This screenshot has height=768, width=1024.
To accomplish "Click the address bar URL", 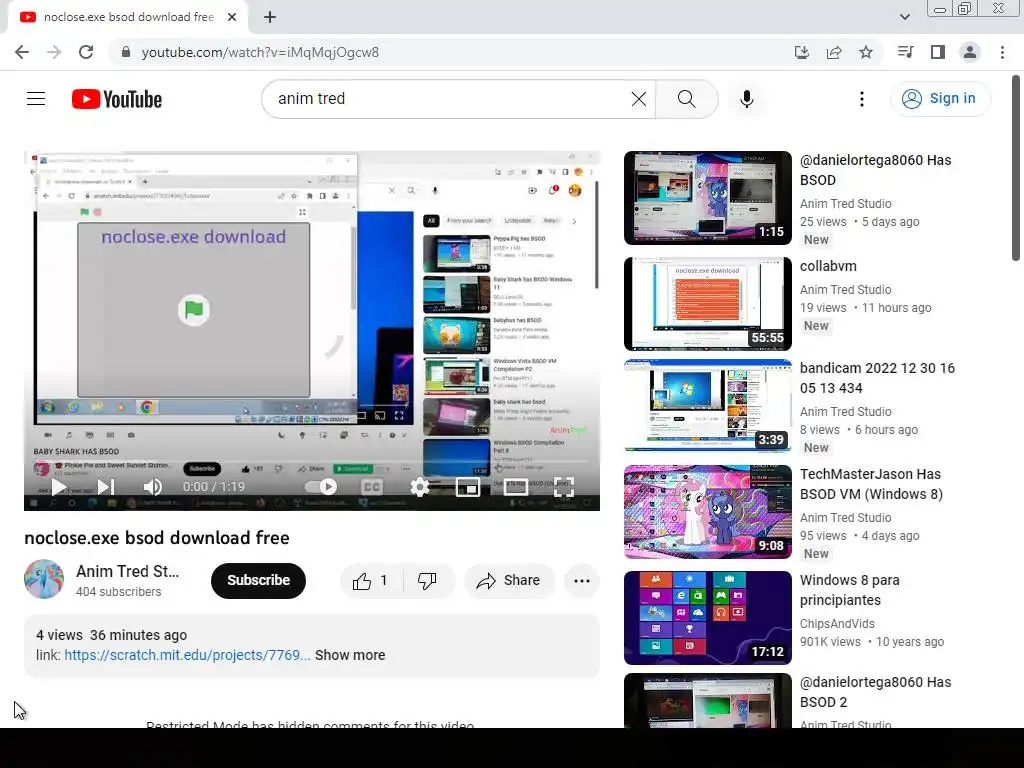I will (260, 52).
